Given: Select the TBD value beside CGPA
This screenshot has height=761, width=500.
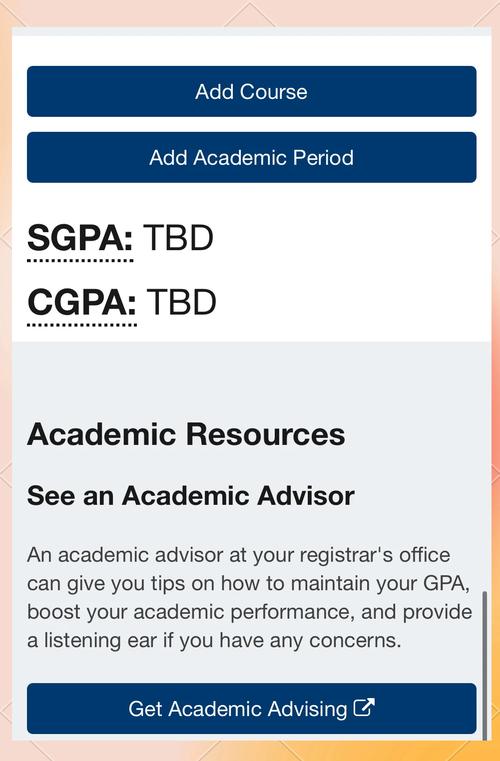Looking at the screenshot, I should coord(181,302).
